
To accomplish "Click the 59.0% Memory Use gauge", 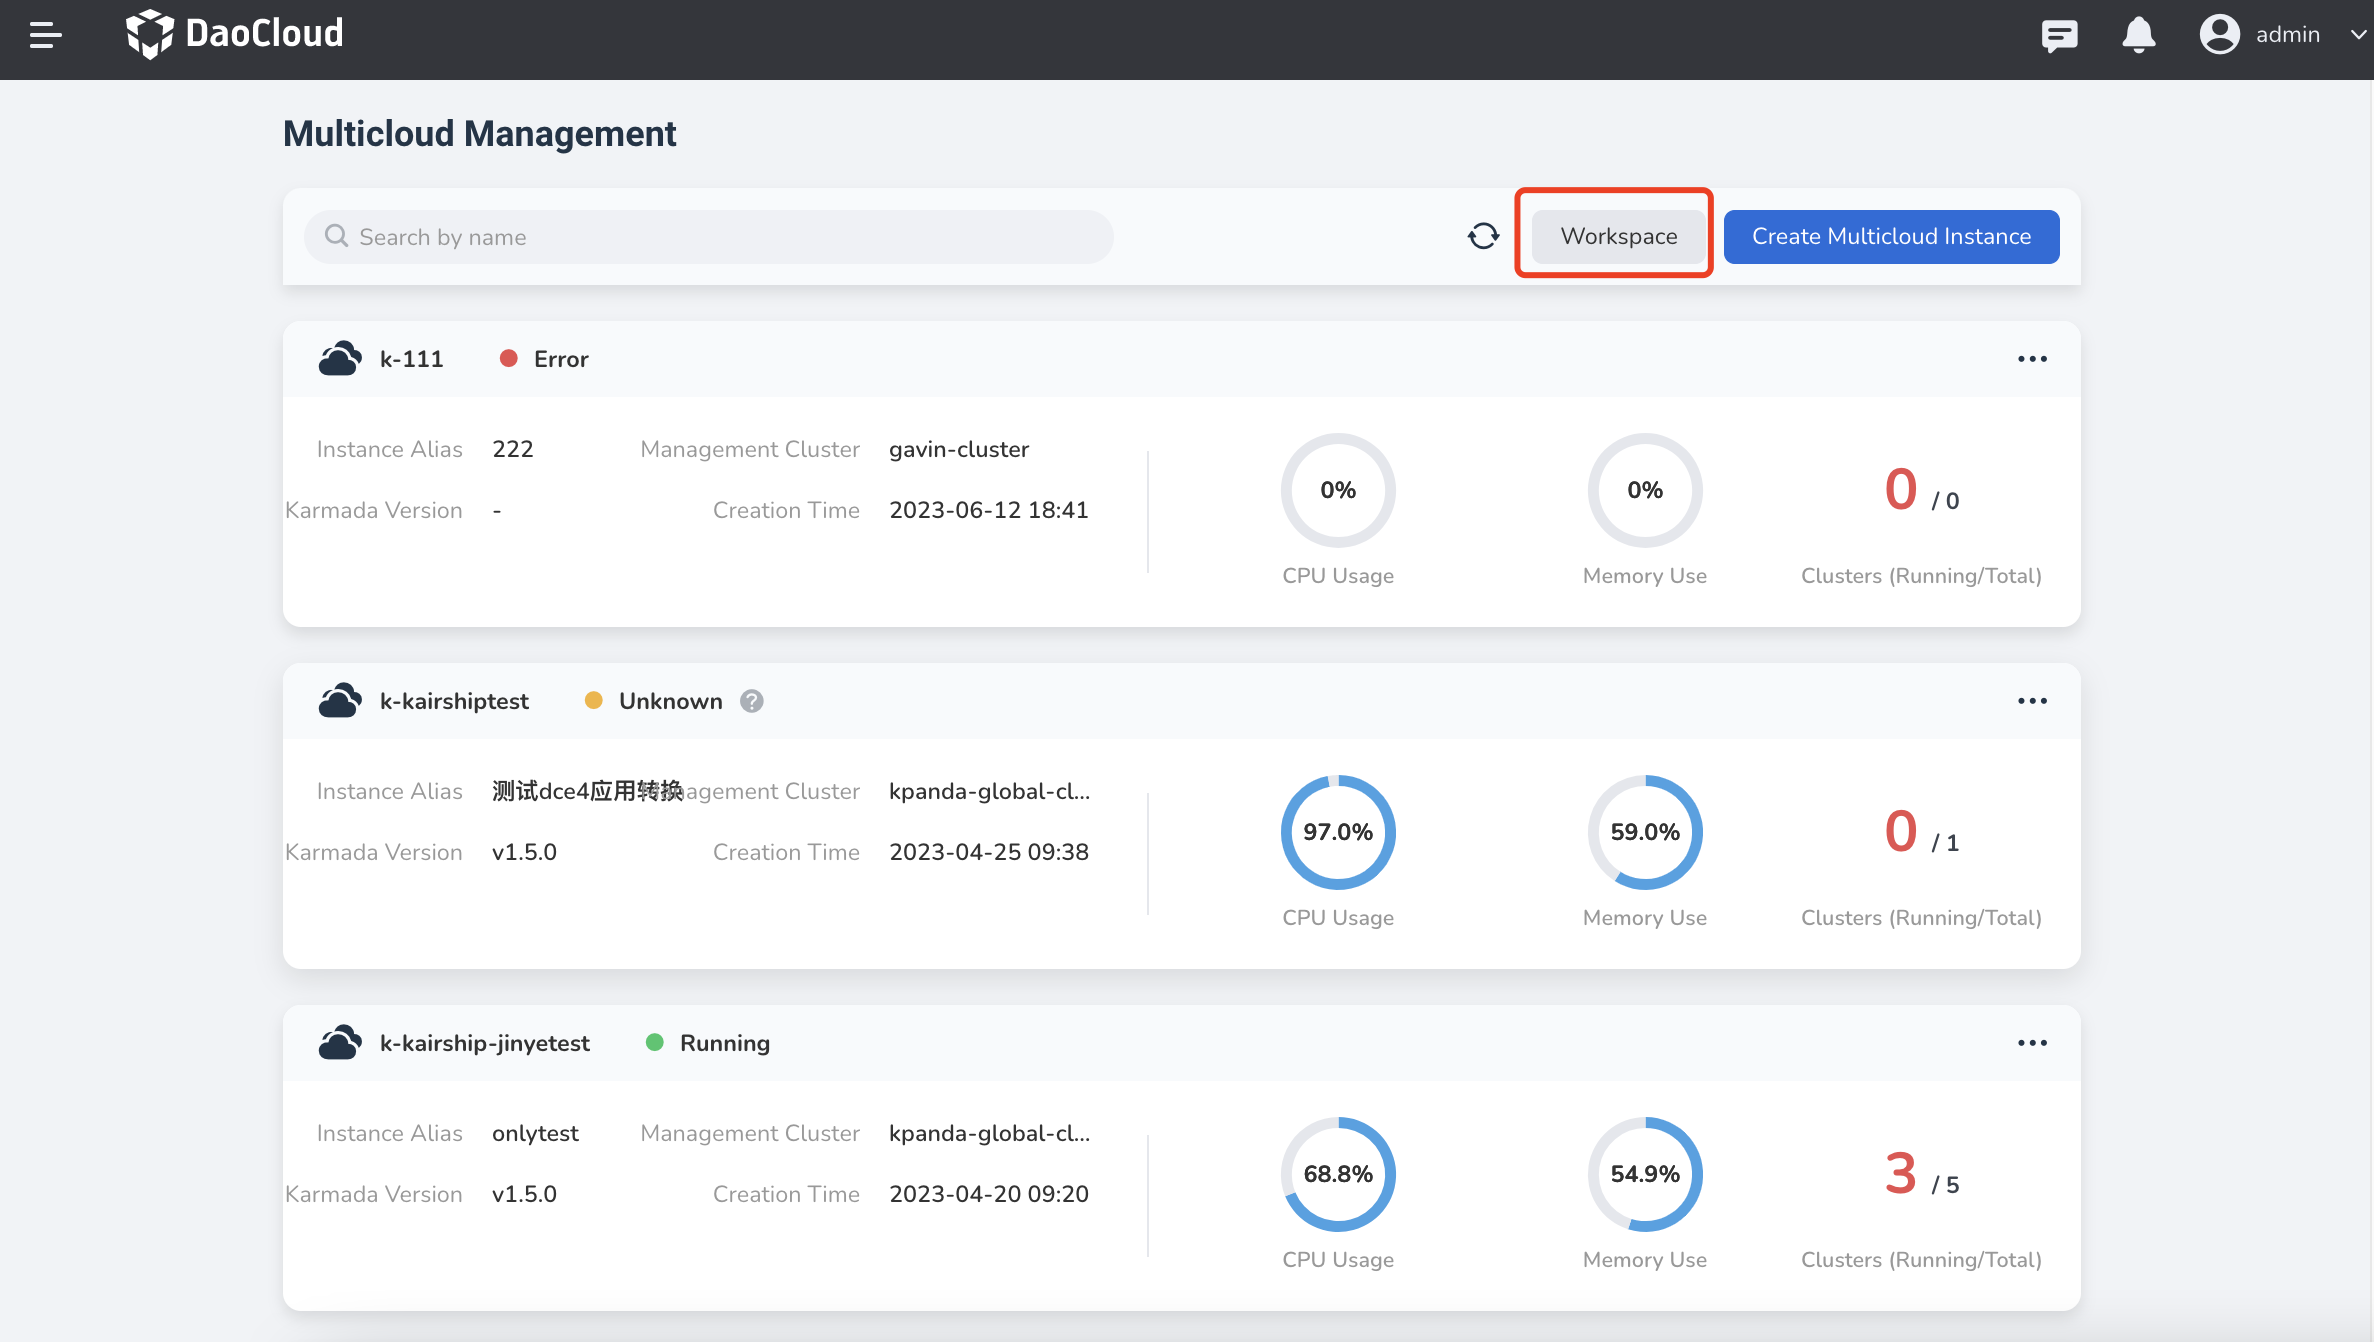I will click(x=1645, y=832).
